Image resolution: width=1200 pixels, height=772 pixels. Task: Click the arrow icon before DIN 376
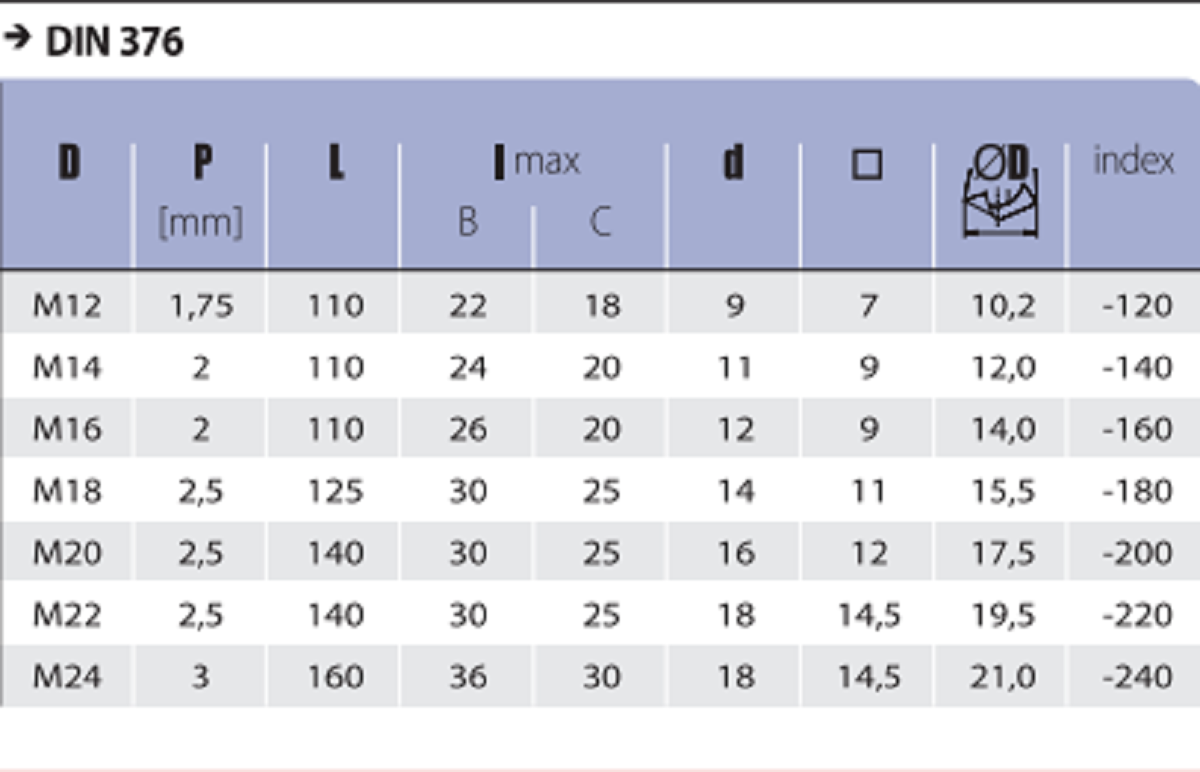15,39
